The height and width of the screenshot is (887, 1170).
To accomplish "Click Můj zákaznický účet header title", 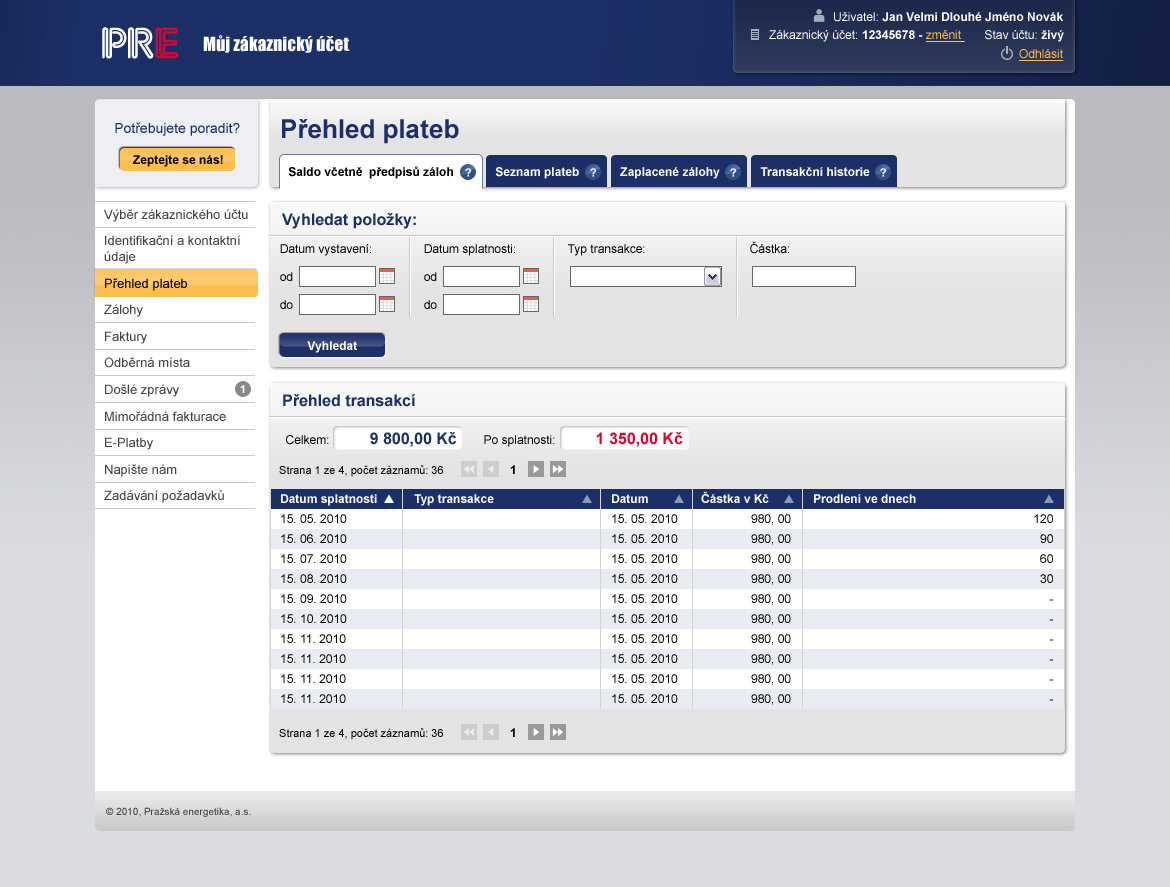I will click(276, 44).
